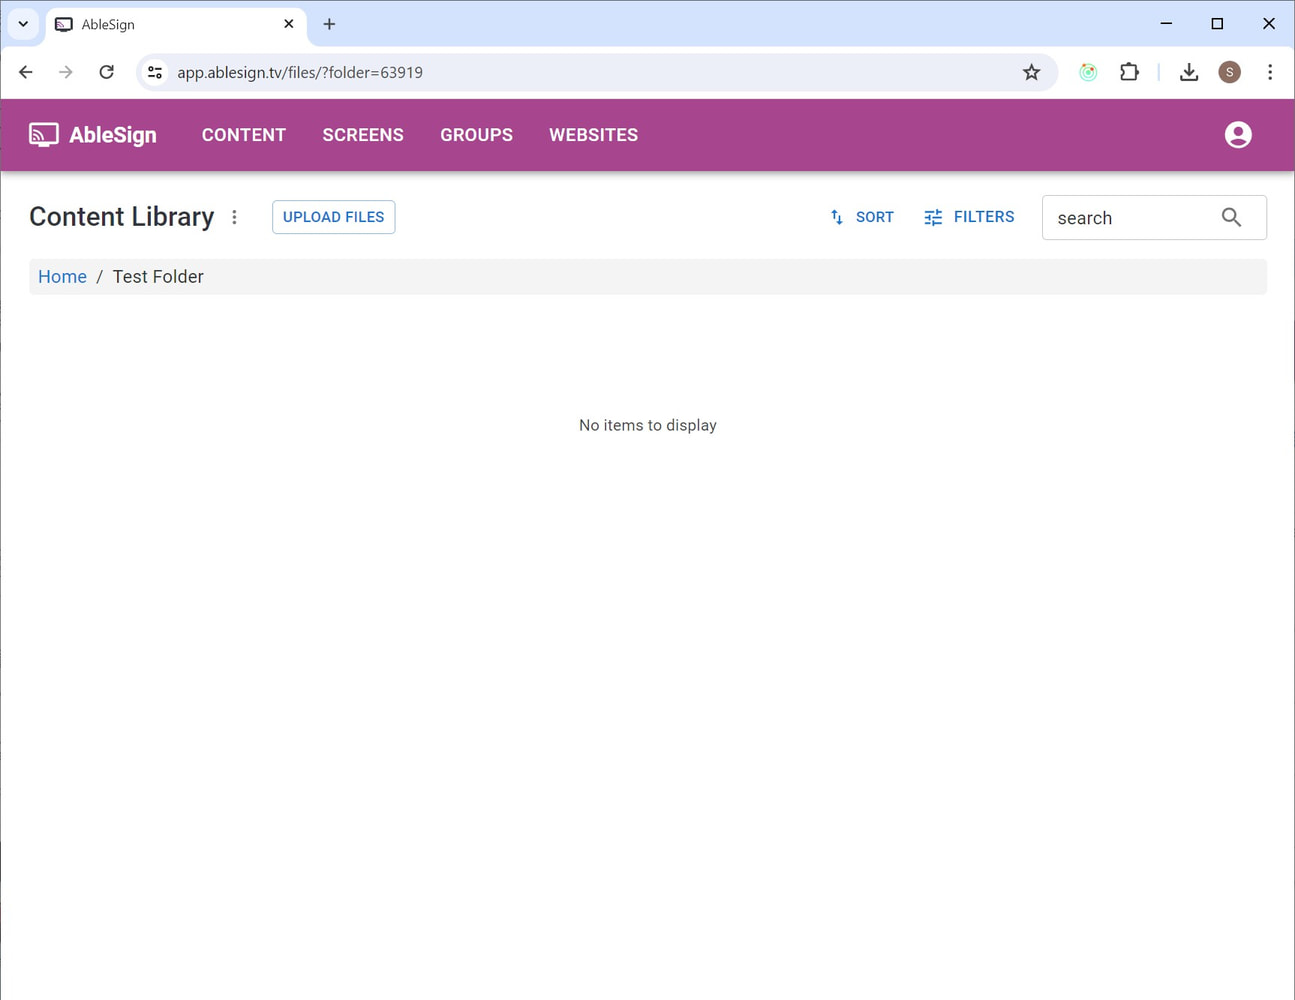Image resolution: width=1295 pixels, height=1000 pixels.
Task: Navigate to Home via the breadcrumb link
Action: click(x=62, y=276)
